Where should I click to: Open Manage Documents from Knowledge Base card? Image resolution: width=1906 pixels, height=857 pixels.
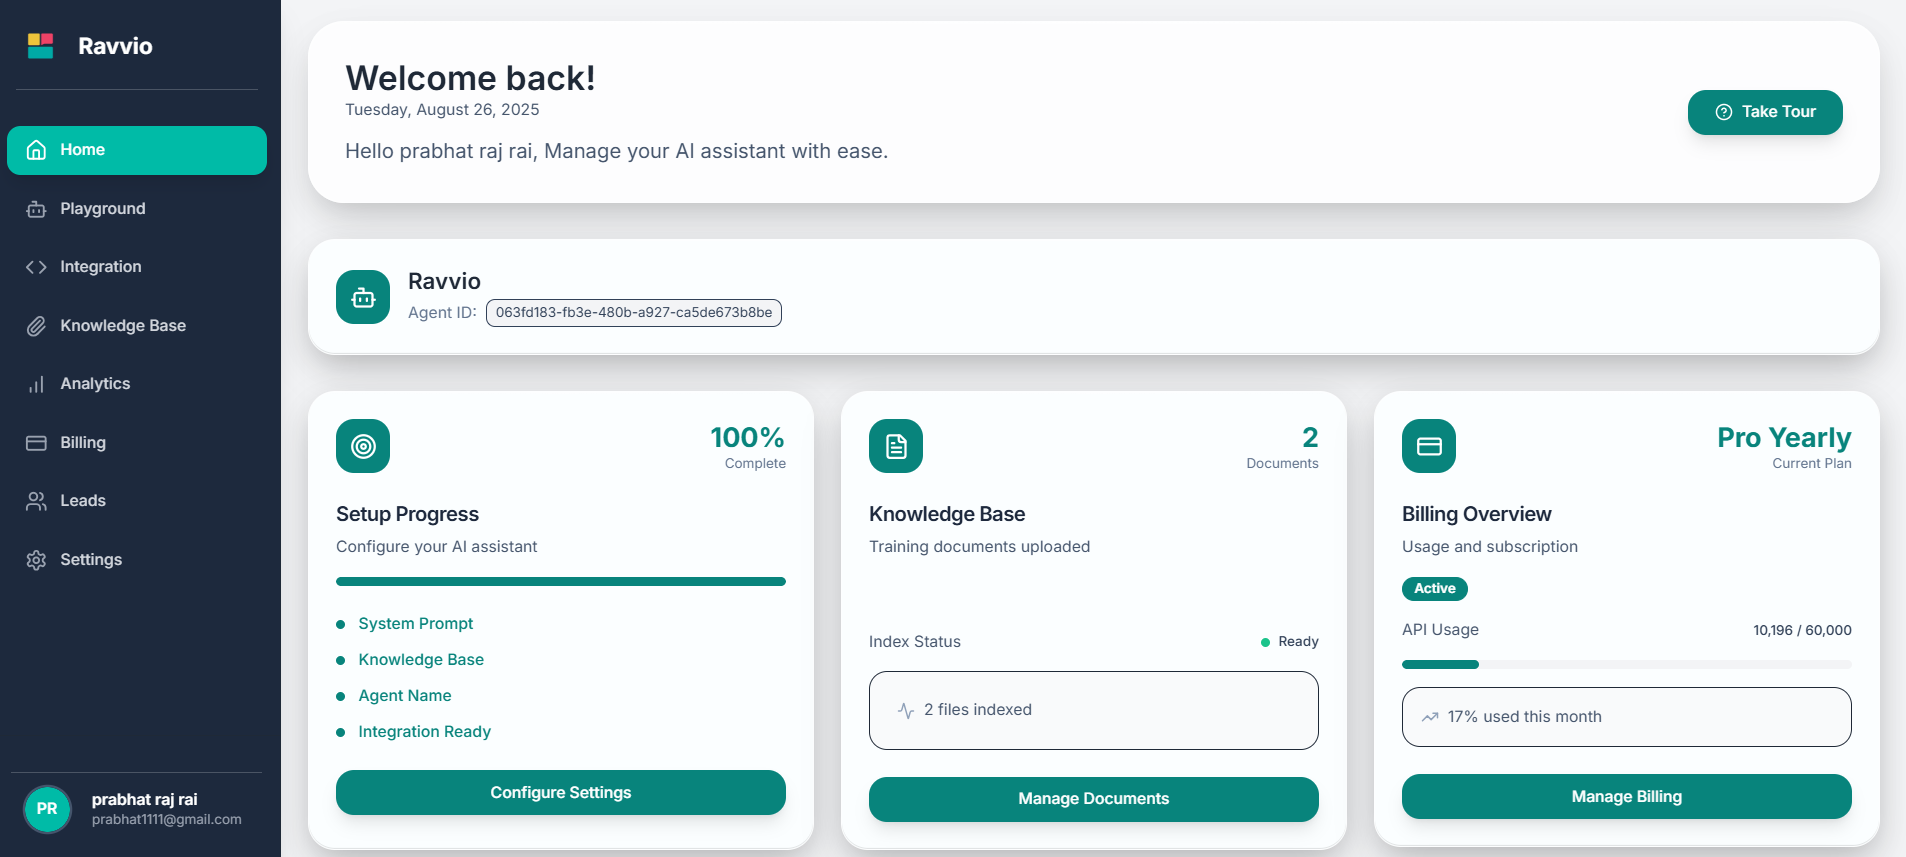pos(1093,799)
